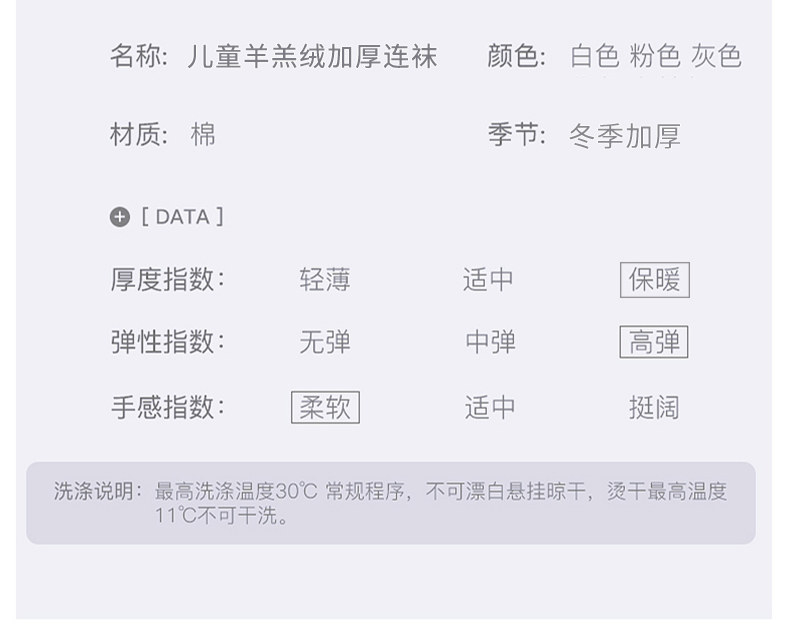The height and width of the screenshot is (624, 790).
Task: Click the plus icon beside DATA
Action: [120, 217]
